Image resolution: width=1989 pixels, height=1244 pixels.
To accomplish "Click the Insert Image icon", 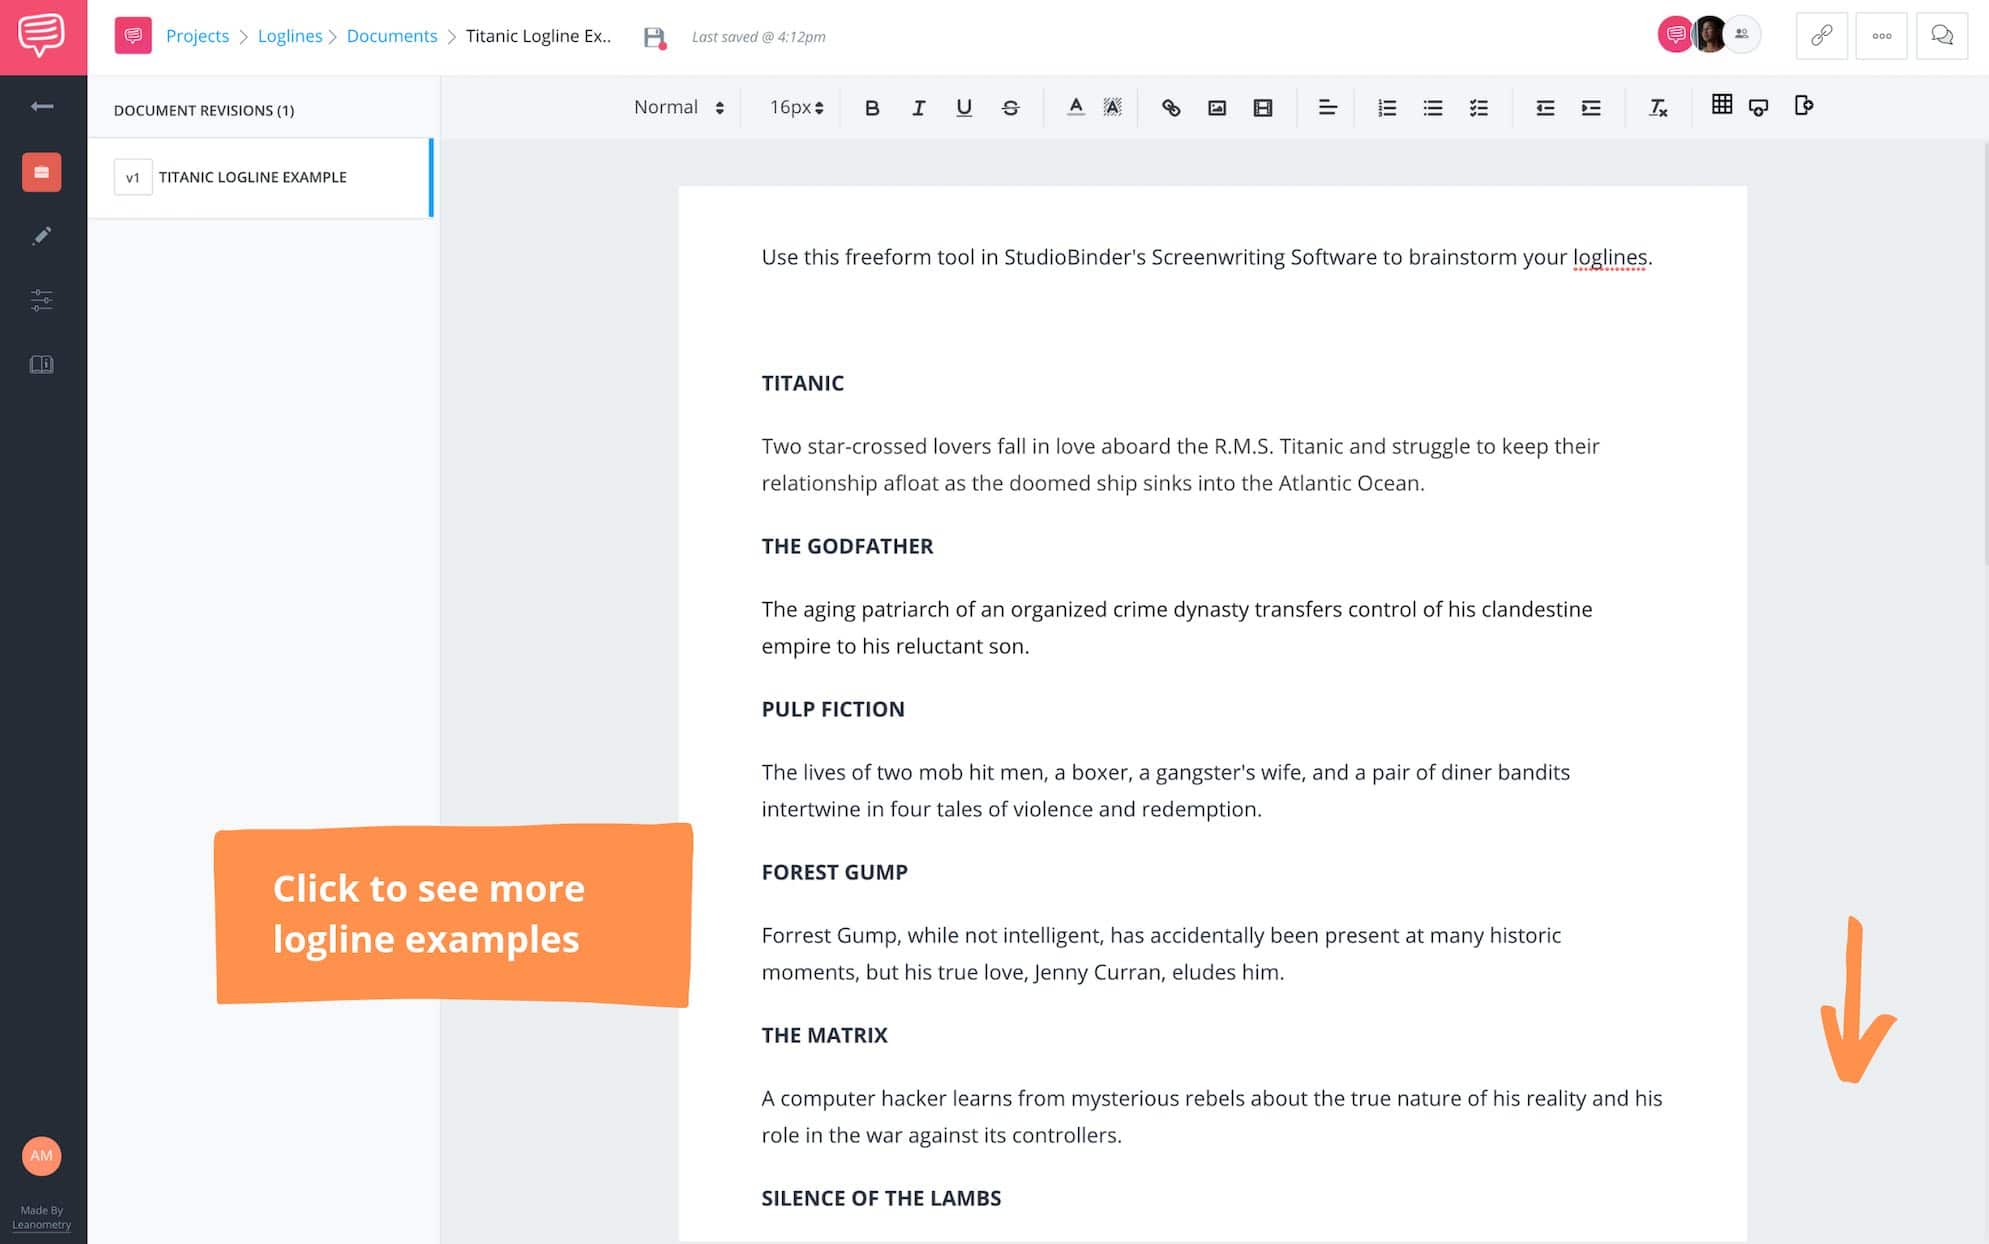I will click(x=1217, y=106).
